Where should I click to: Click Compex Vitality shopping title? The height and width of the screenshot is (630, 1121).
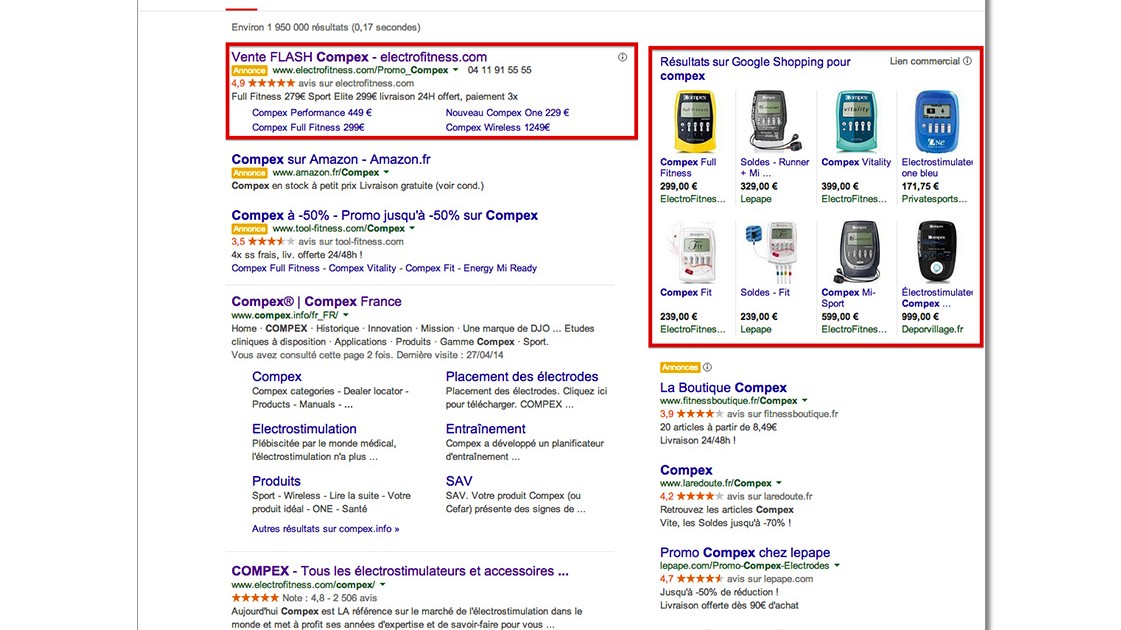click(x=856, y=162)
